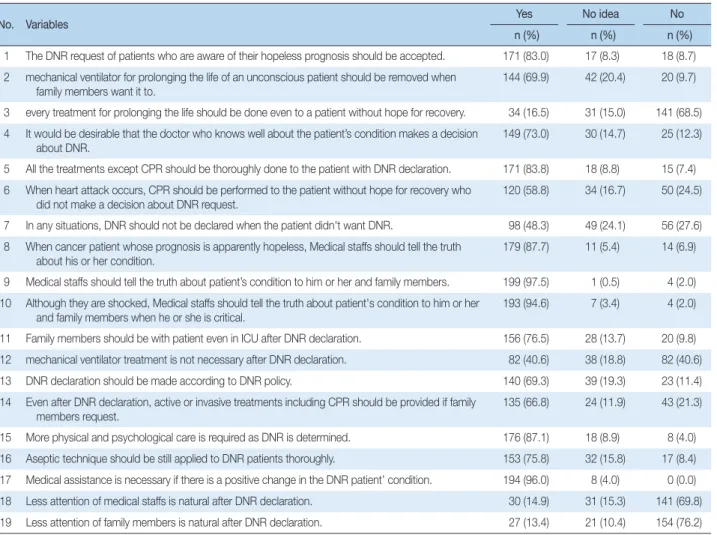Viewport: 717px width, 535px height.
Task: Click row 16 aseptic technique statement
Action: click(180, 459)
